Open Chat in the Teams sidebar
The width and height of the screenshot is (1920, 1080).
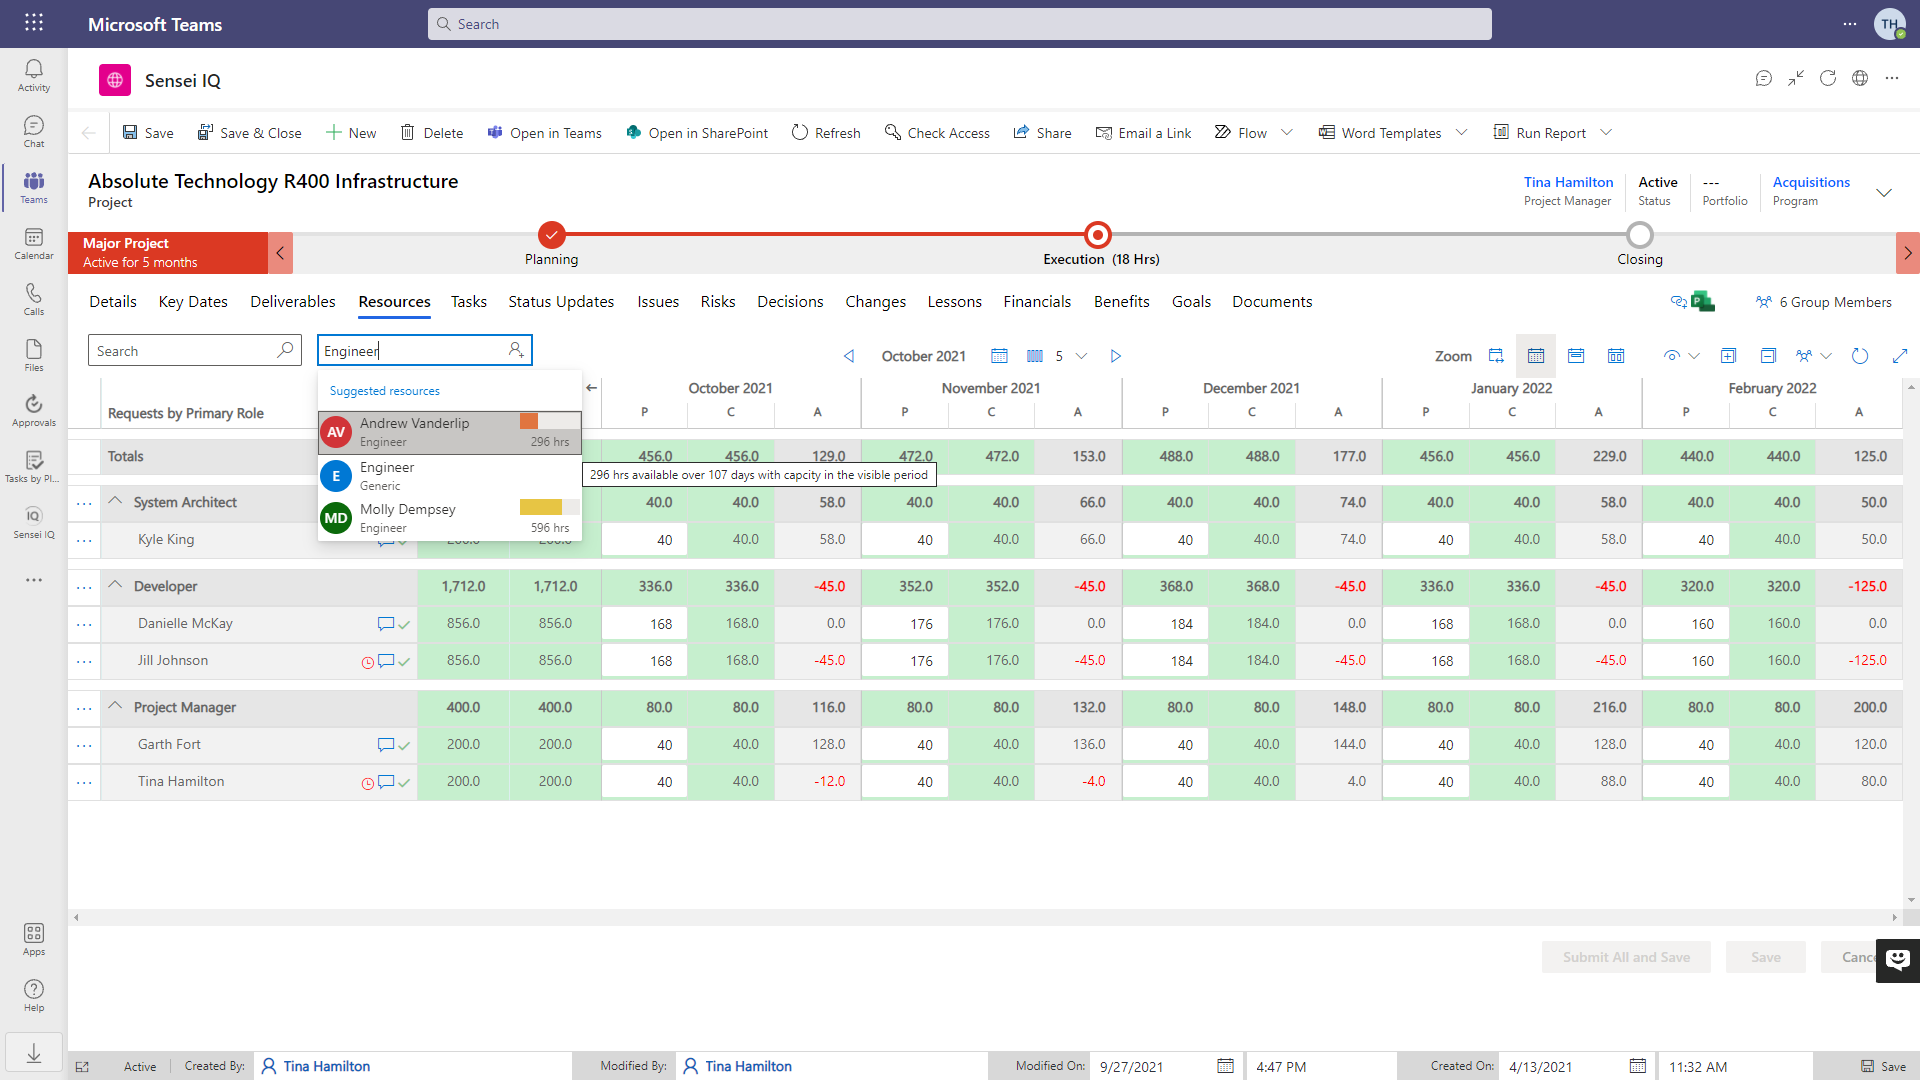(34, 131)
